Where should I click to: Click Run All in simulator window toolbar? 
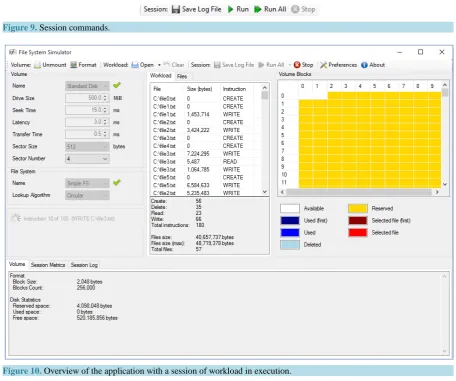point(271,65)
